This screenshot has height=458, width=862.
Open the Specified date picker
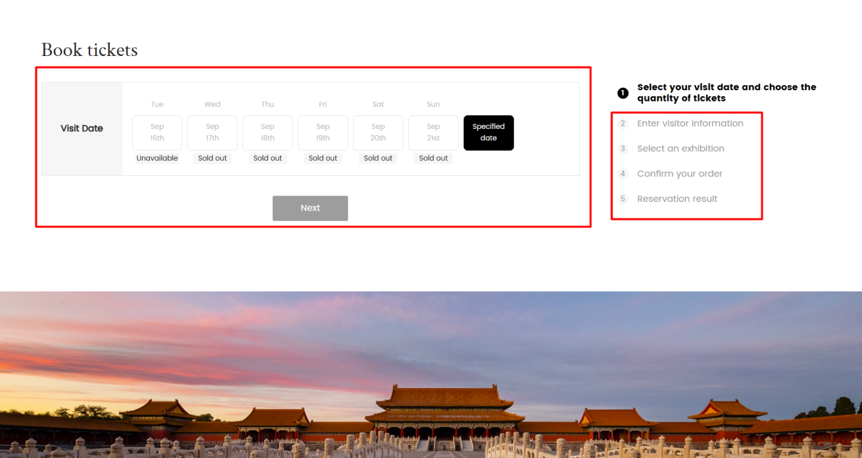pos(488,133)
